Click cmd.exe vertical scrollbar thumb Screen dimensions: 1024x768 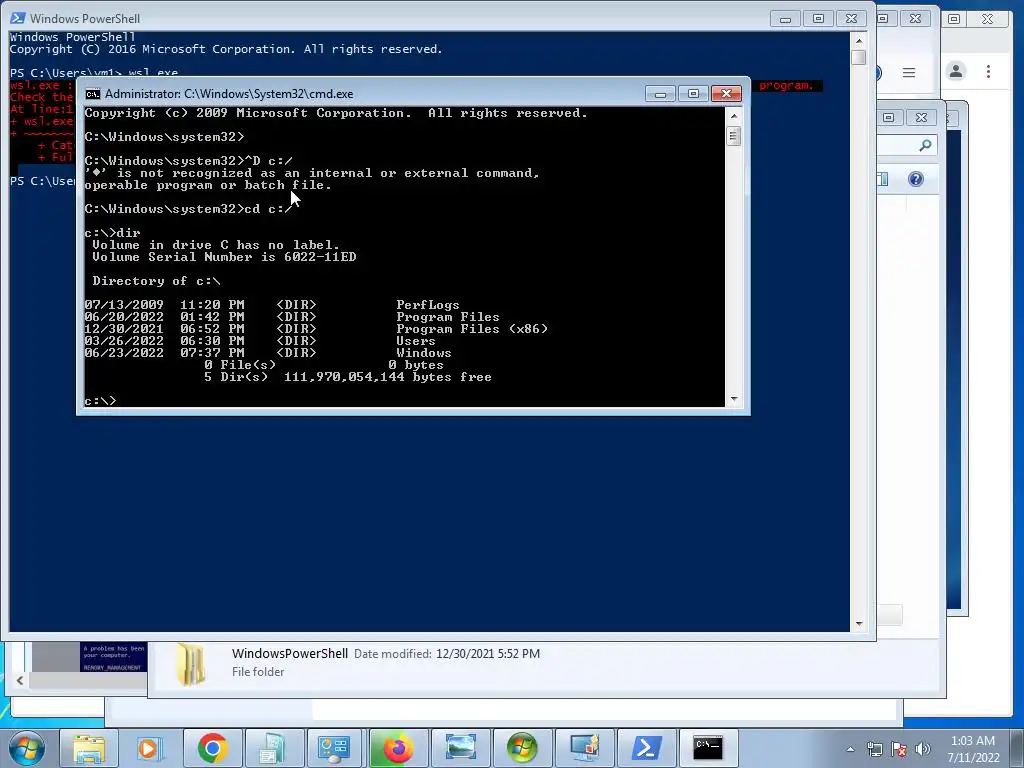click(734, 136)
